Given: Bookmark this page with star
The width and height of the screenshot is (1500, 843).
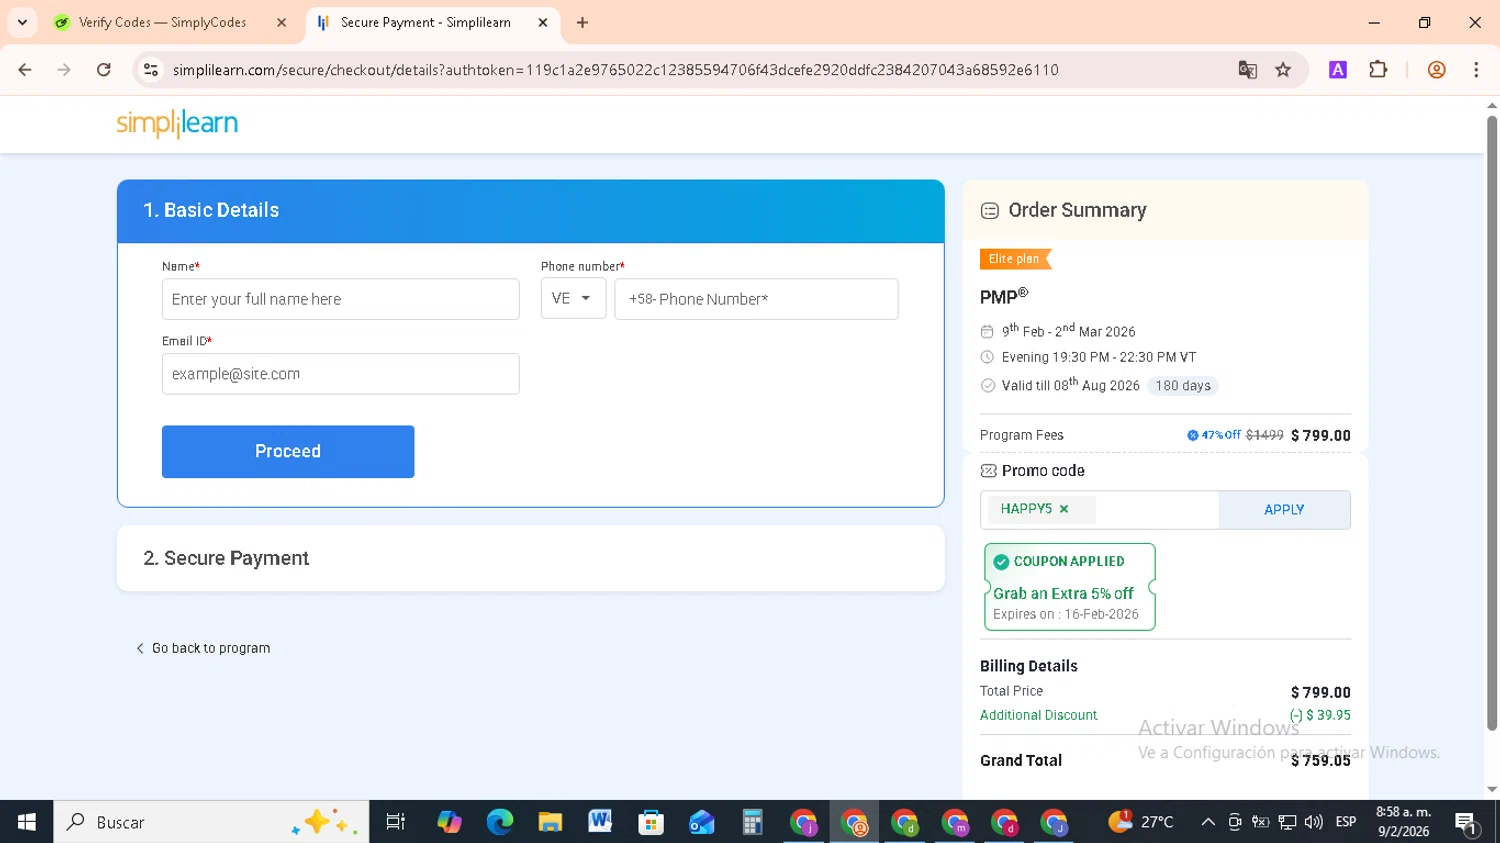Looking at the screenshot, I should (1283, 70).
